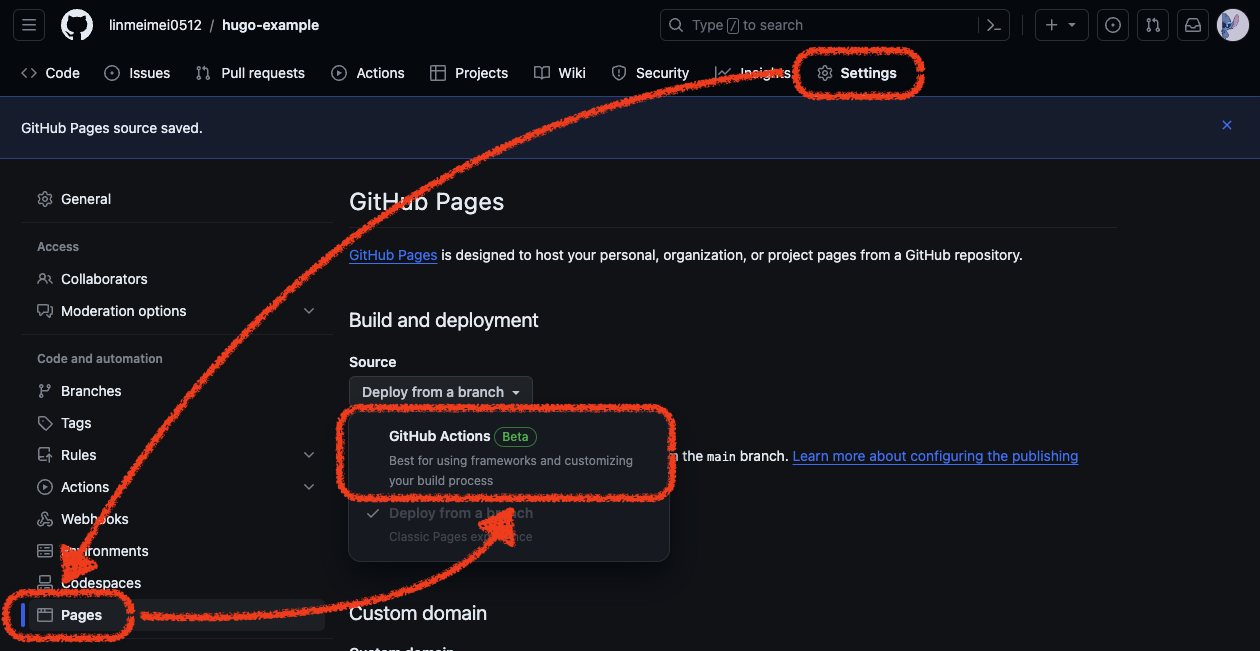The height and width of the screenshot is (651, 1260).
Task: Click the 'Access' sidebar section label
Action: (x=58, y=247)
